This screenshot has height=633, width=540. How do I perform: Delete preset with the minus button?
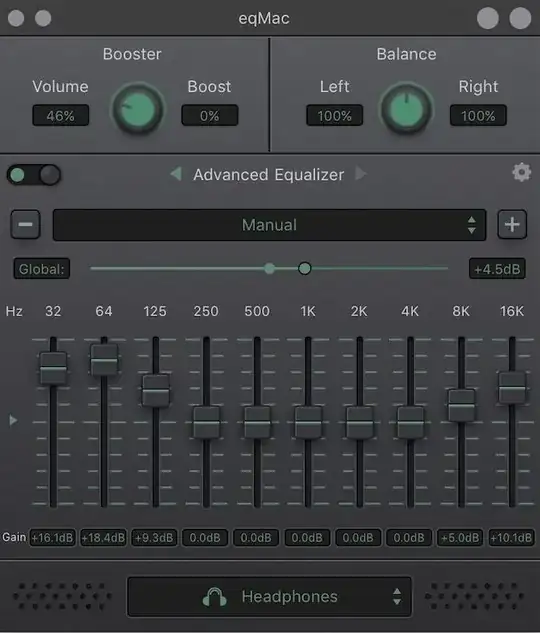25,224
